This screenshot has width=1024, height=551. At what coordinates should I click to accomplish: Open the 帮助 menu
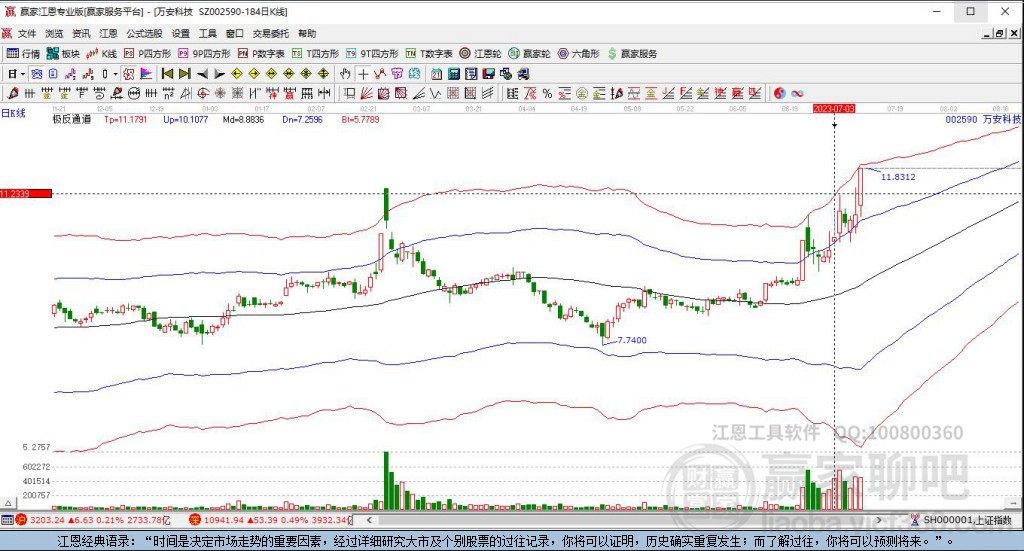pyautogui.click(x=307, y=33)
